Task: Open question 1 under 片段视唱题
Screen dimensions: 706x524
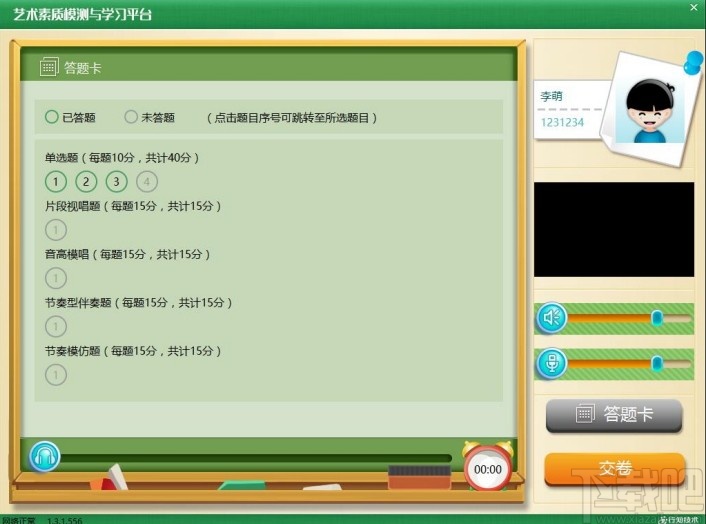Action: click(56, 230)
